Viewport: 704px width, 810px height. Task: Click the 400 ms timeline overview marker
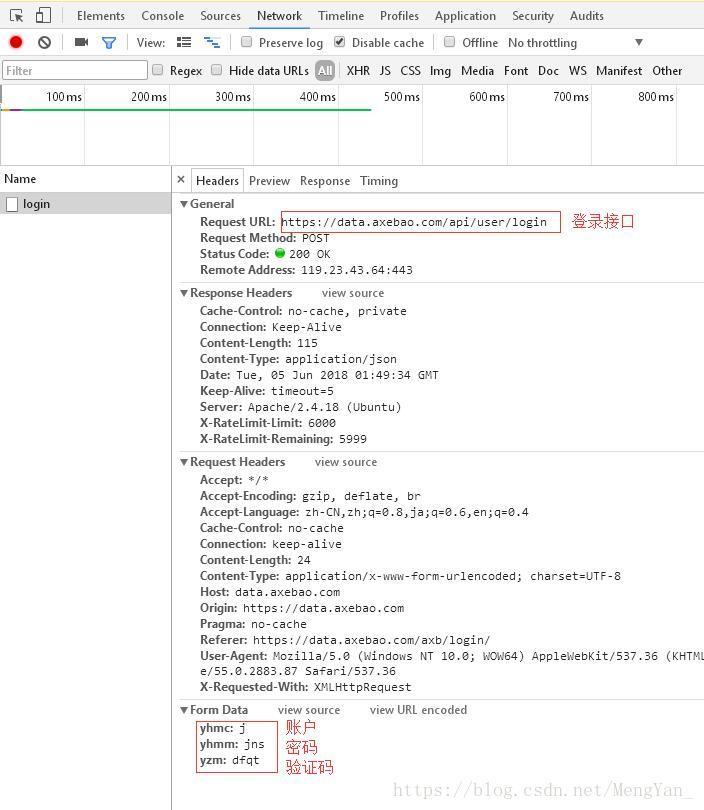tap(317, 97)
